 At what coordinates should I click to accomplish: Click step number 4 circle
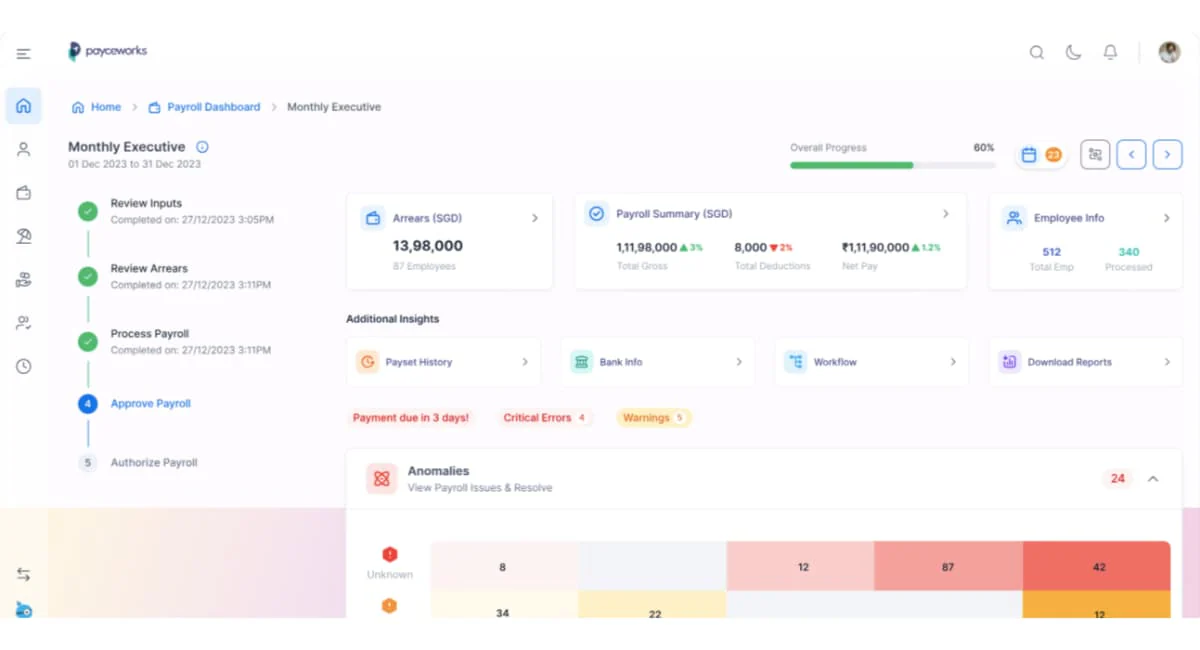pos(88,404)
